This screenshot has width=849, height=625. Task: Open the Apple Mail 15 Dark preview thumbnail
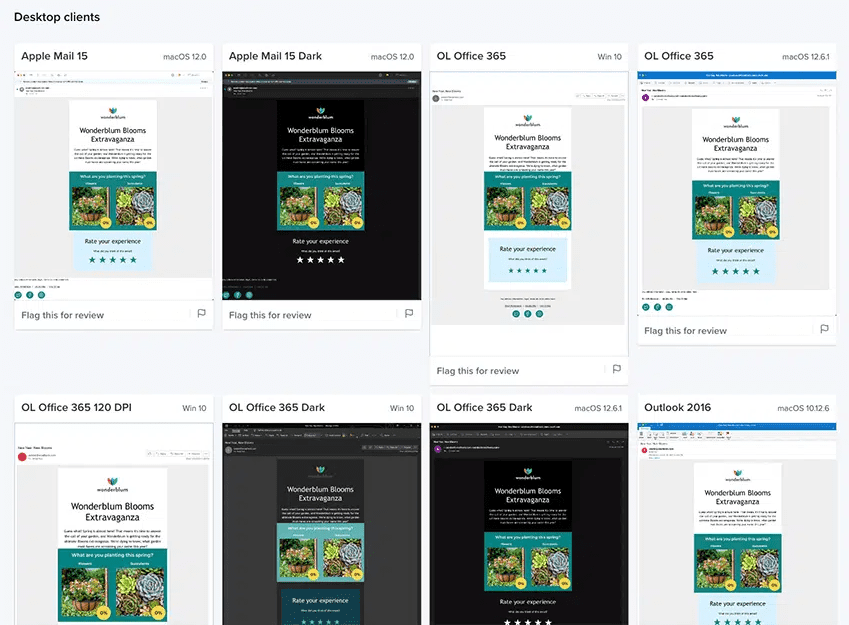[x=321, y=185]
